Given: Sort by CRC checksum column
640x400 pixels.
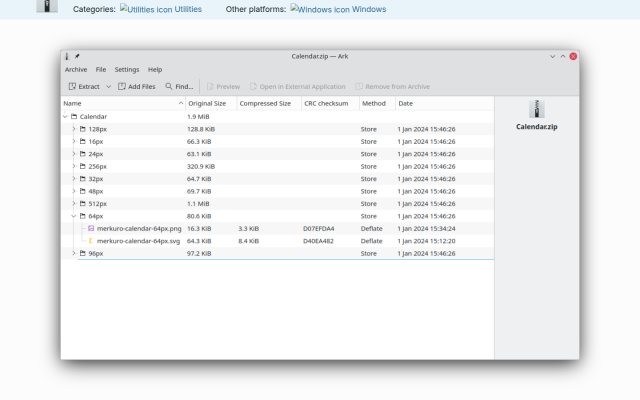Looking at the screenshot, I should pyautogui.click(x=330, y=104).
